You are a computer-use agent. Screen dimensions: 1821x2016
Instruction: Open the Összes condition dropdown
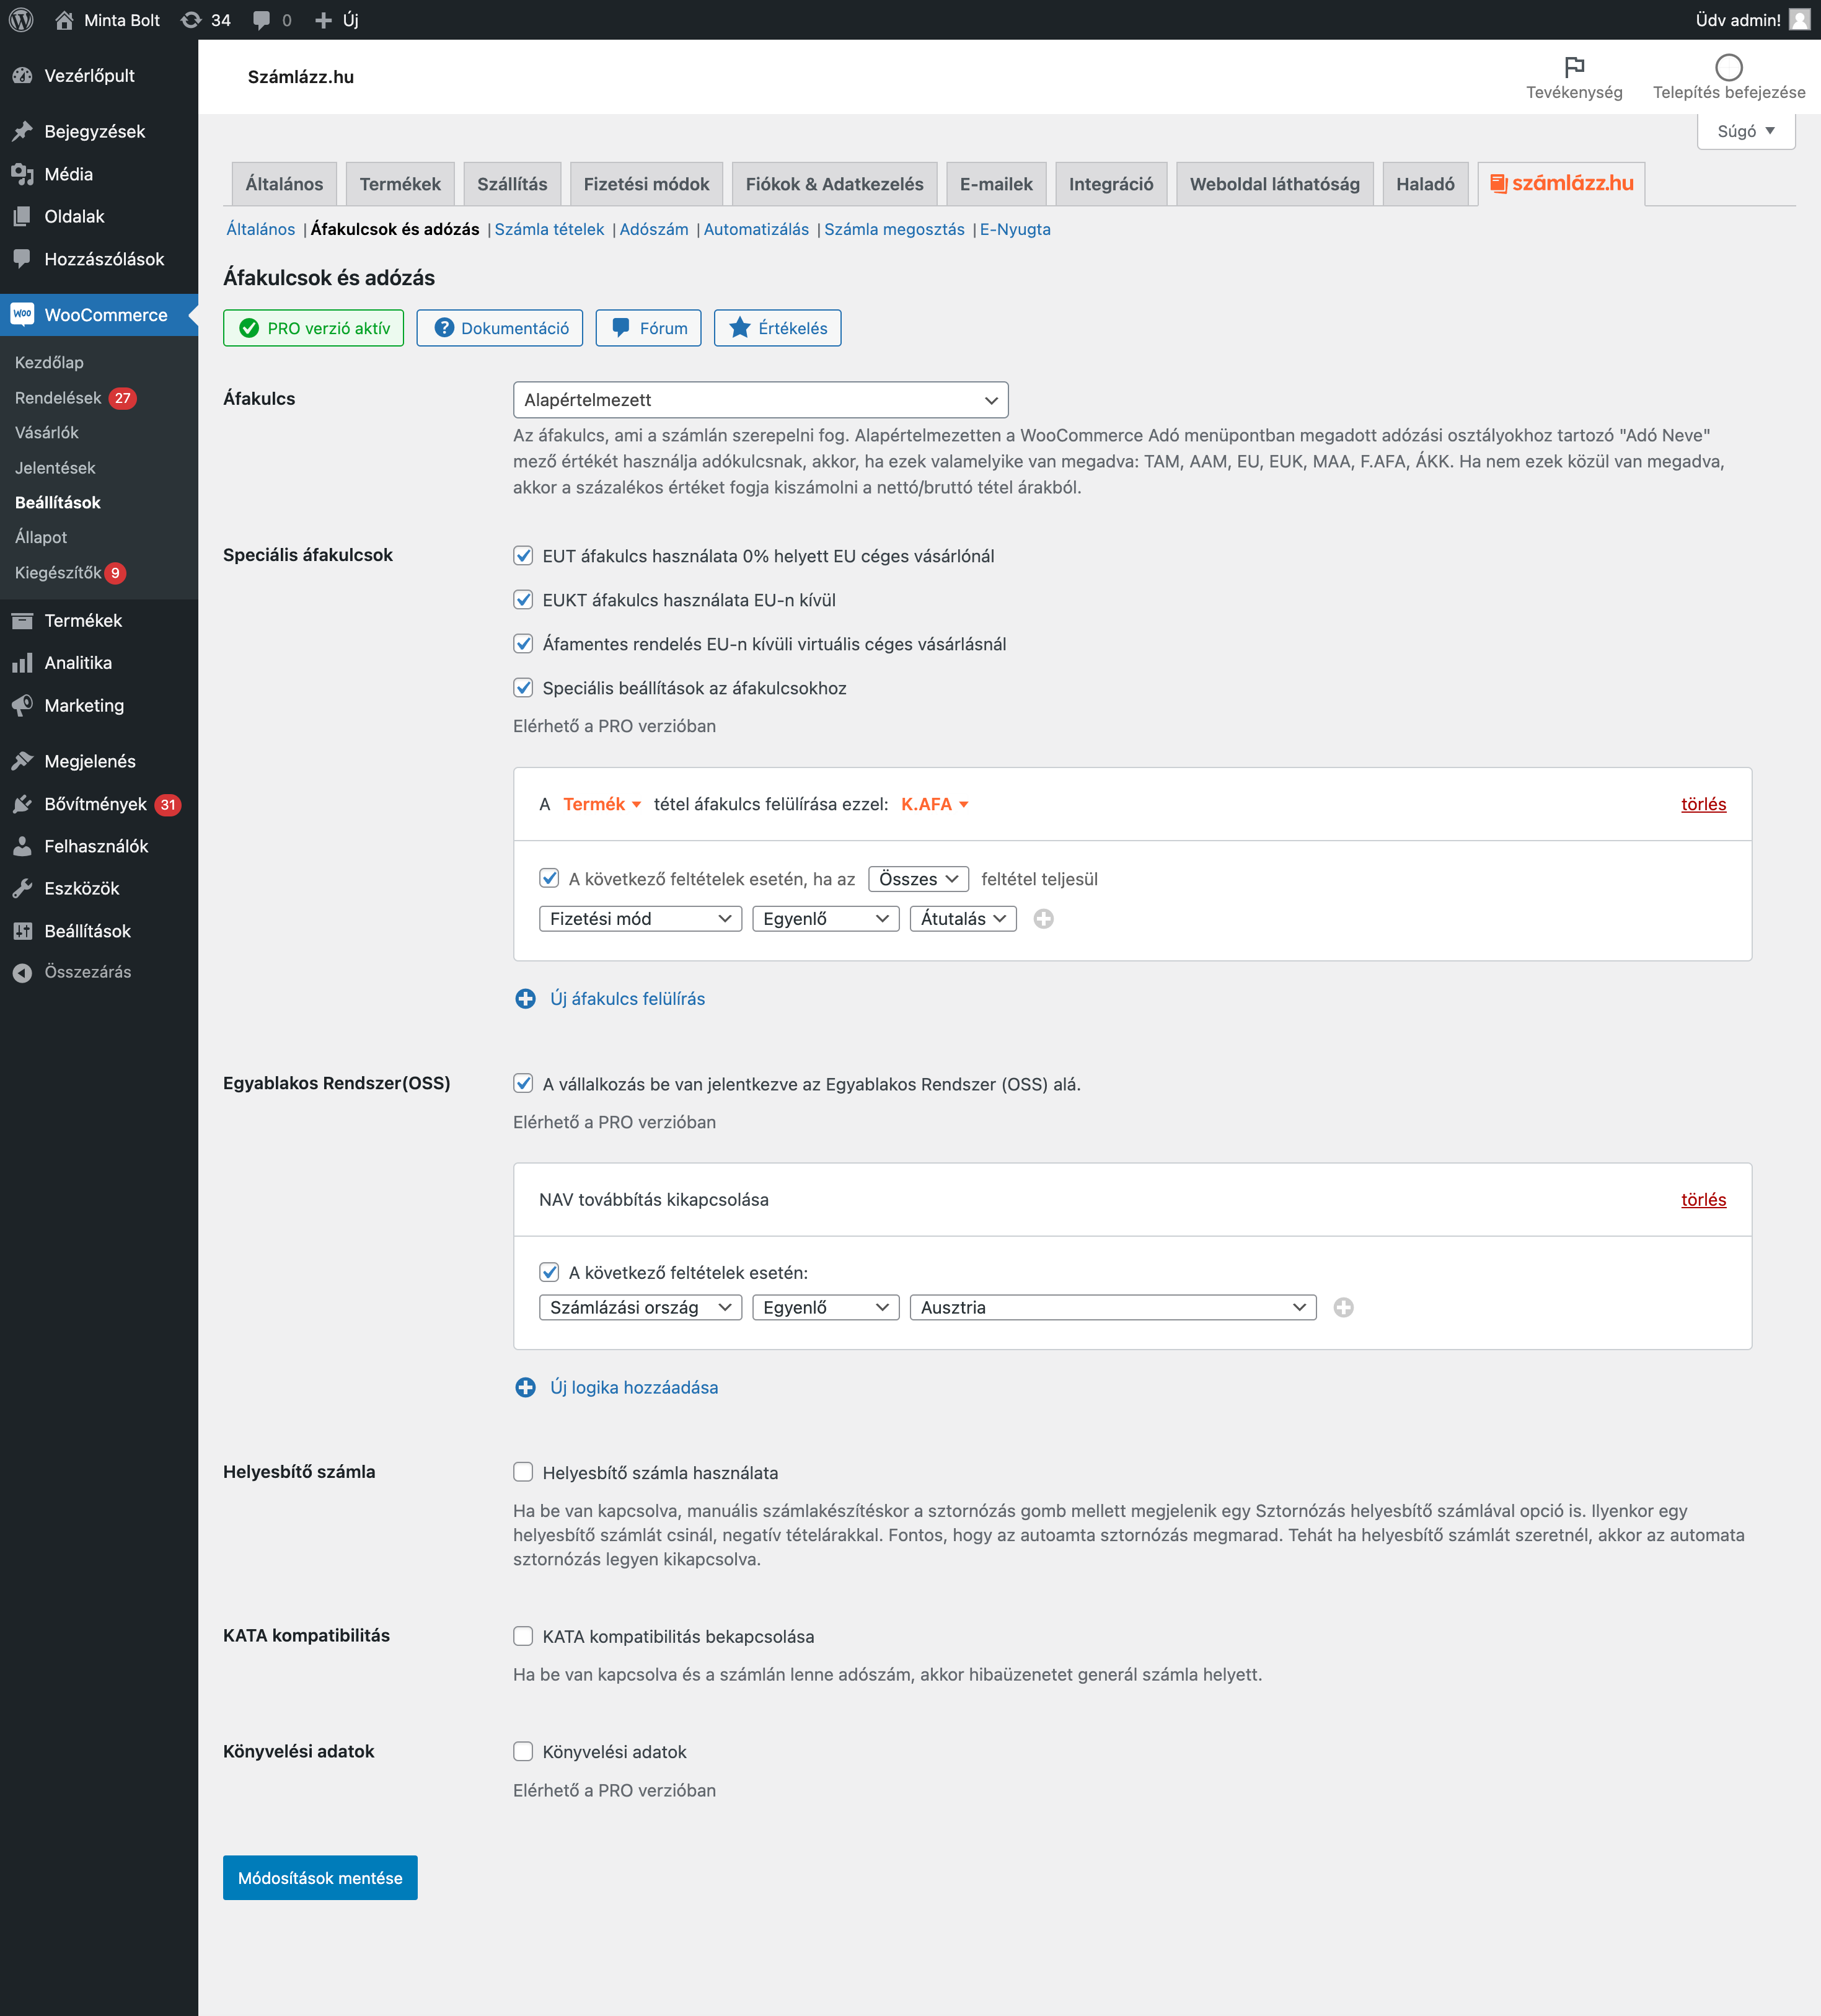pyautogui.click(x=918, y=880)
